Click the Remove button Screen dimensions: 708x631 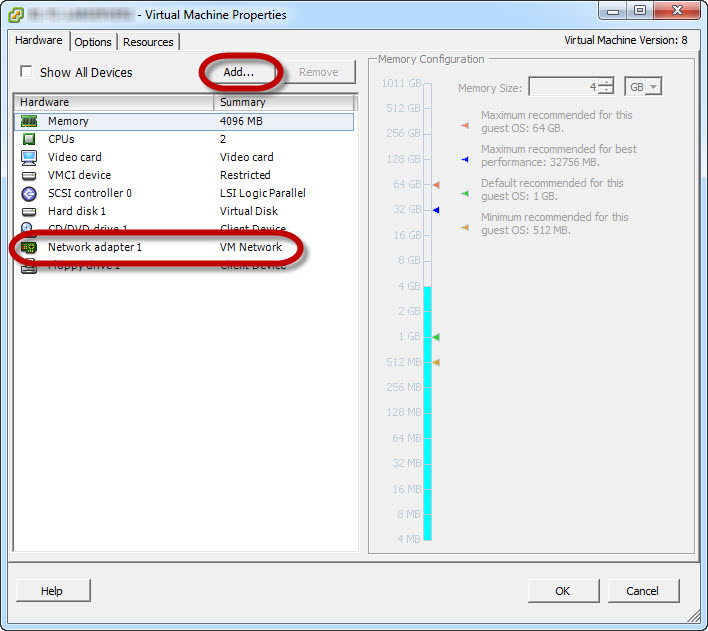319,72
